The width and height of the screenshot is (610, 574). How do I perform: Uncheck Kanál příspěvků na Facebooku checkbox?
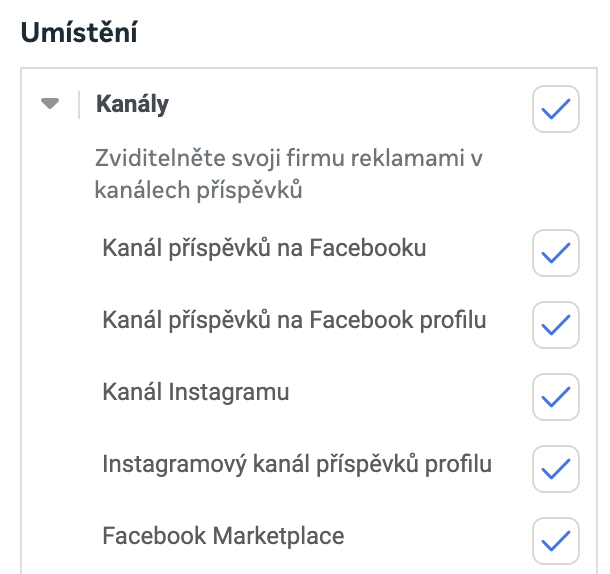(555, 253)
